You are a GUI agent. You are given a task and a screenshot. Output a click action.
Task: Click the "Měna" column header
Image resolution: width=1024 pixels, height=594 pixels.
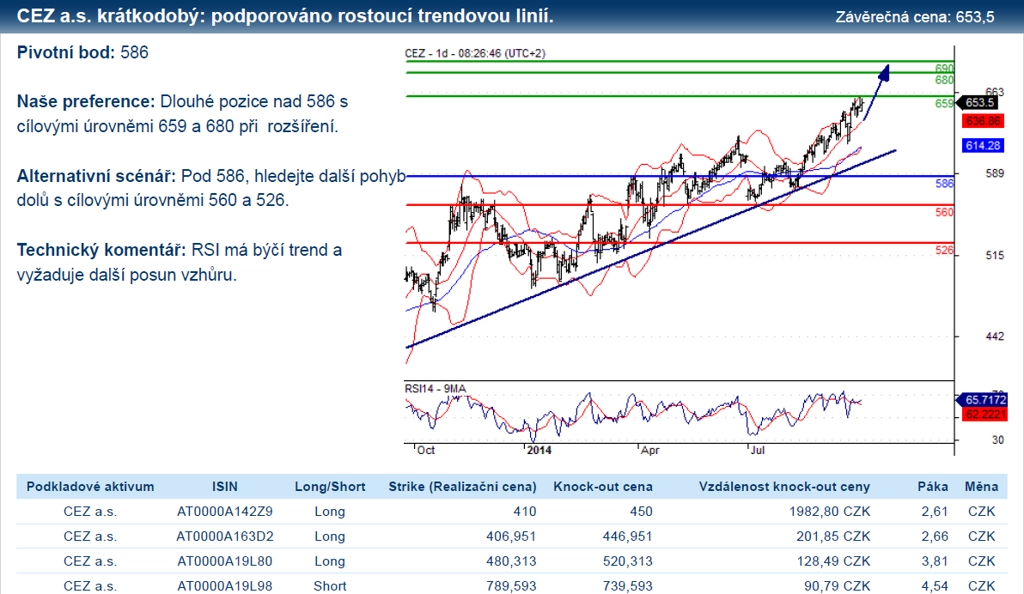[981, 486]
